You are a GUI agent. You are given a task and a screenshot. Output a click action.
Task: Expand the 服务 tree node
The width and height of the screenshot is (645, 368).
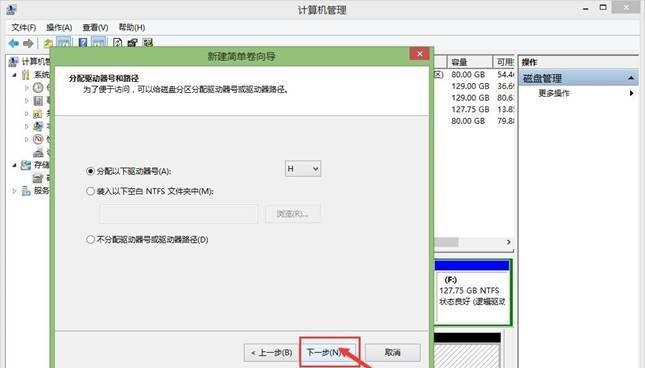15,191
